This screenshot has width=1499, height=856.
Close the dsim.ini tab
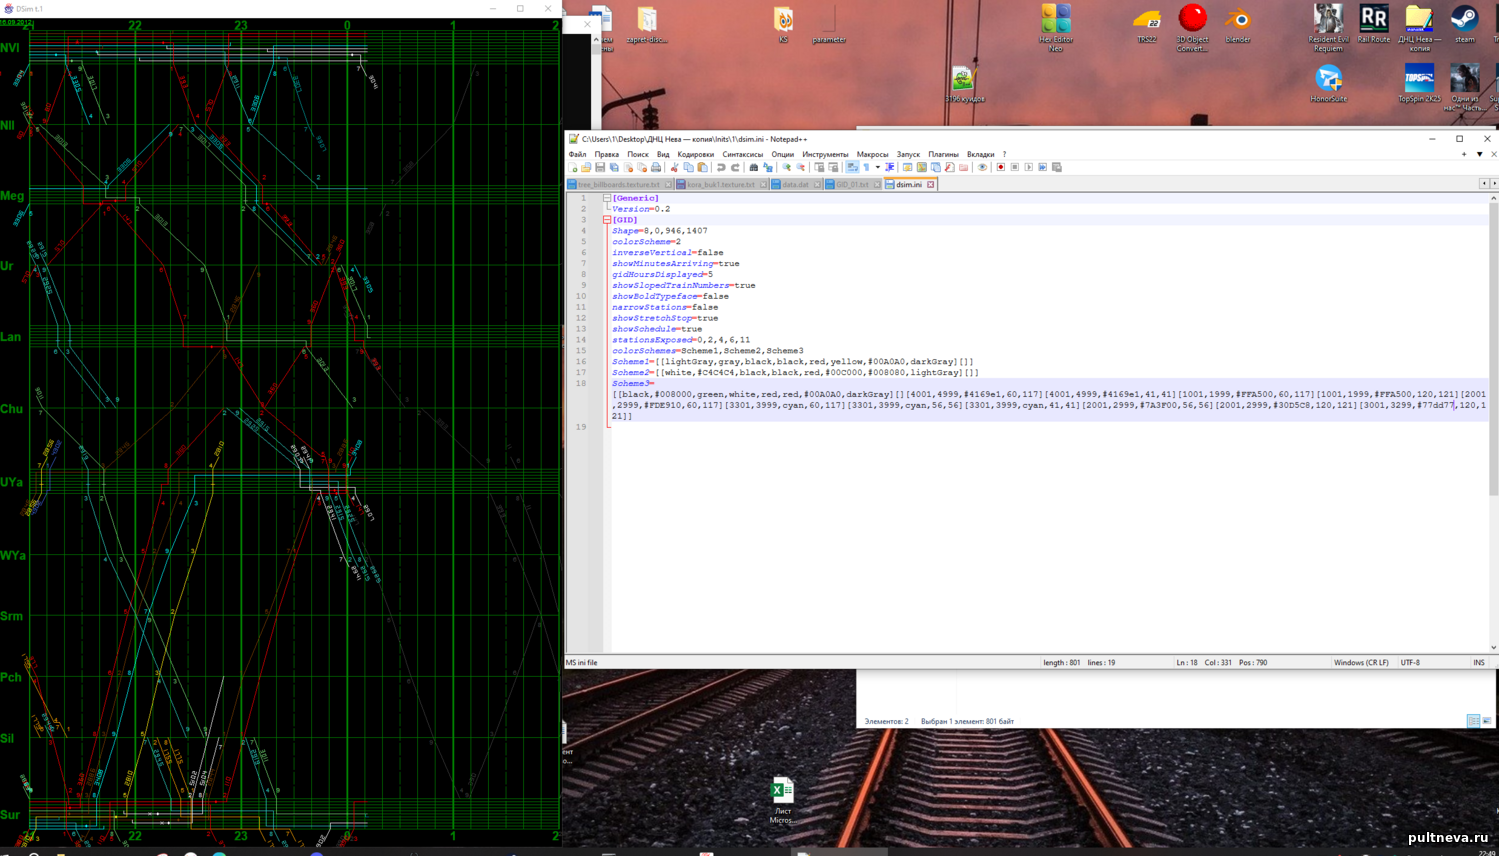tap(930, 184)
